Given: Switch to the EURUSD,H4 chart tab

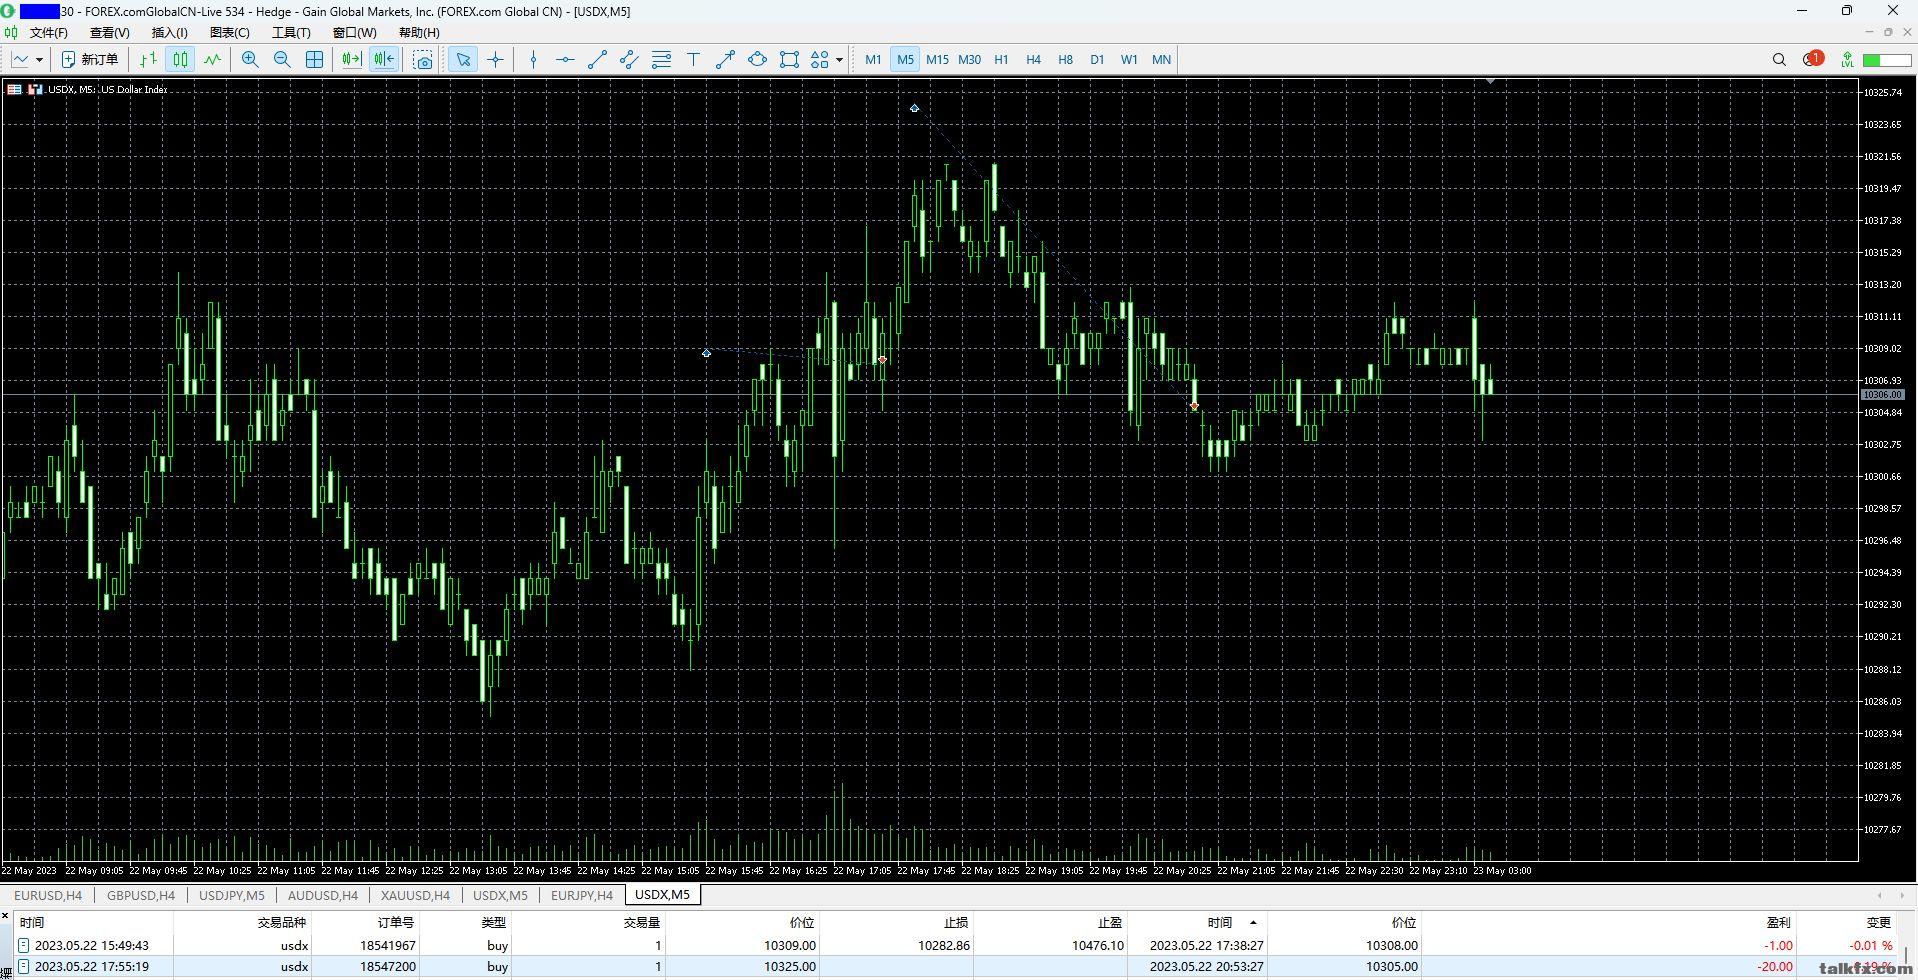Looking at the screenshot, I should 48,895.
